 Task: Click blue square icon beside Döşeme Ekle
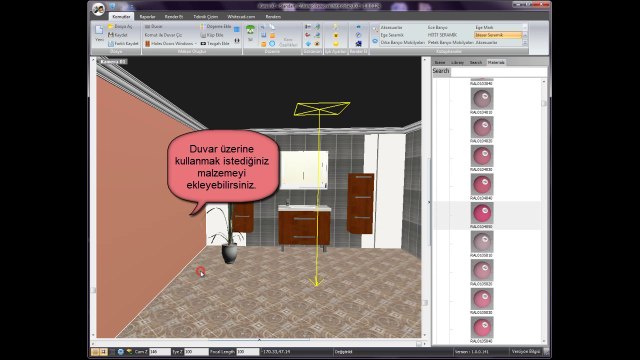[x=236, y=29]
